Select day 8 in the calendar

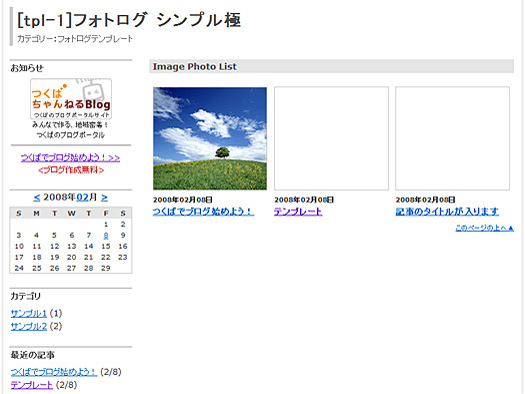[x=106, y=236]
